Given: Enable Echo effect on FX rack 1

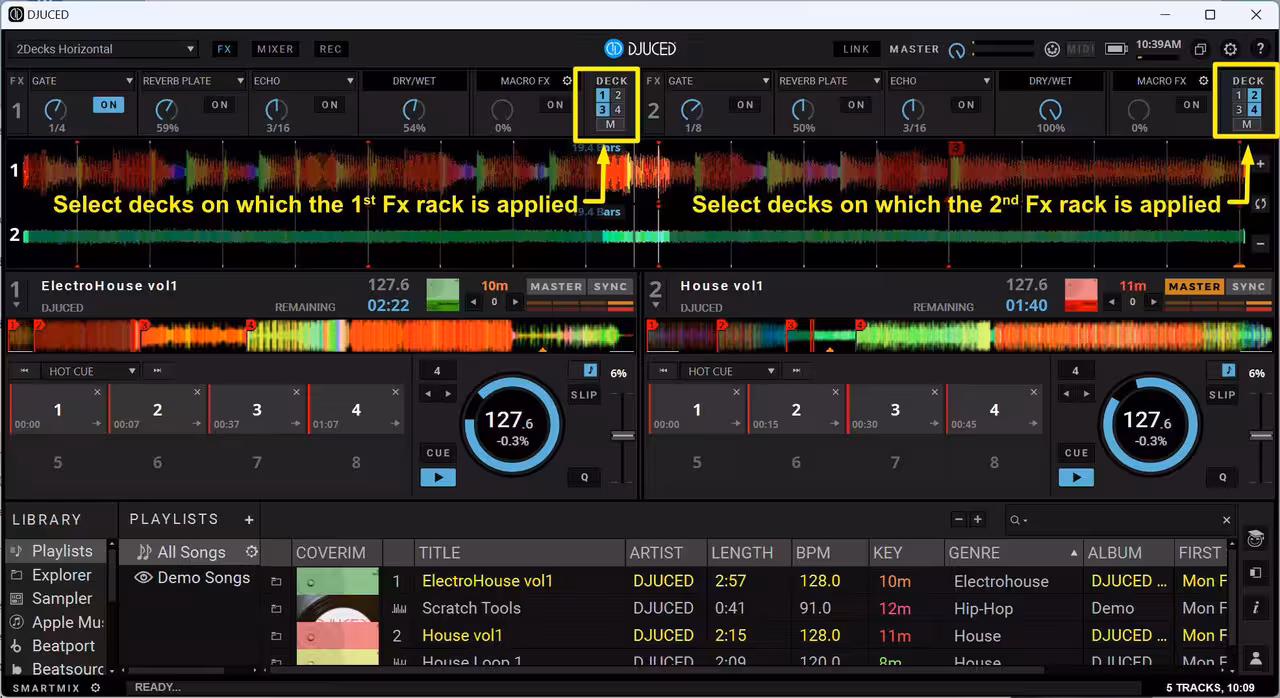Looking at the screenshot, I should point(329,104).
